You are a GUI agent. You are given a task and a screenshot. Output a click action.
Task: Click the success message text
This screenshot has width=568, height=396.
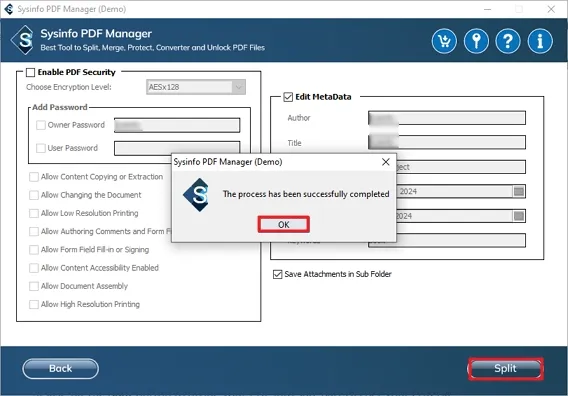click(x=306, y=194)
